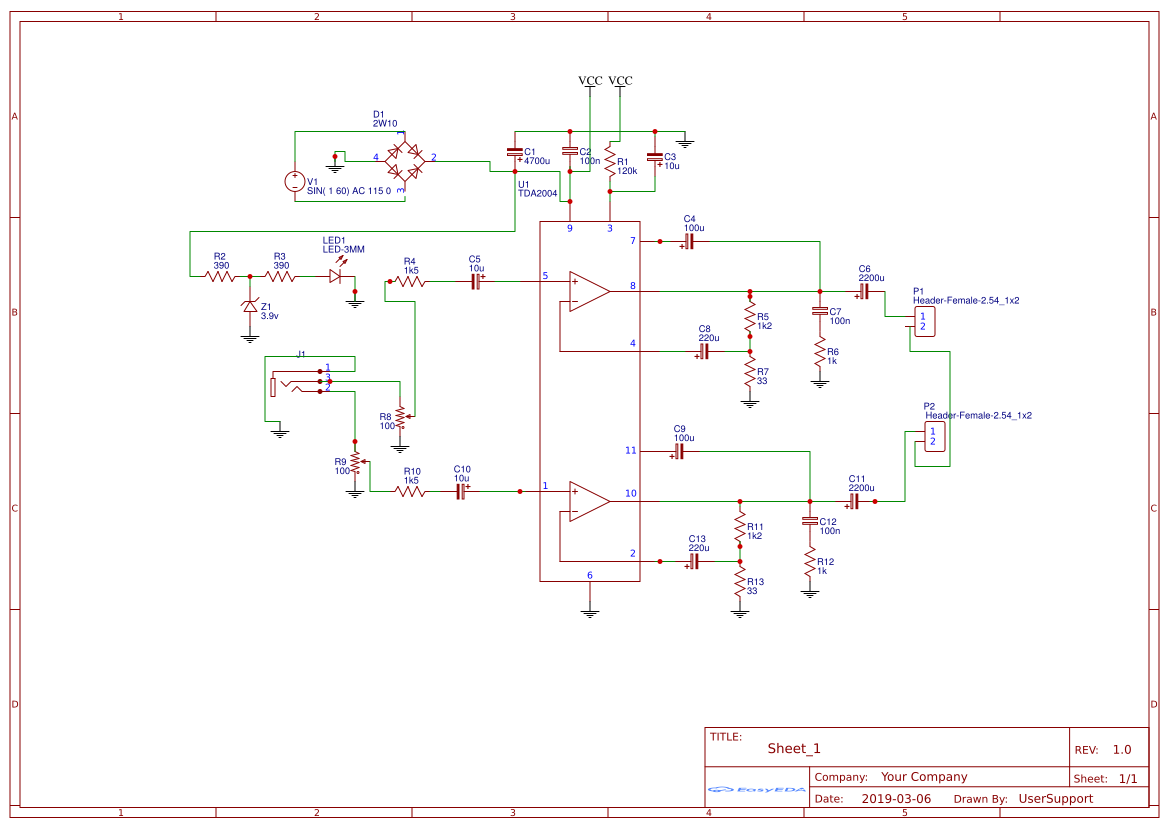Select the date 2019-03-06
The image size is (1169, 828).
tap(896, 799)
